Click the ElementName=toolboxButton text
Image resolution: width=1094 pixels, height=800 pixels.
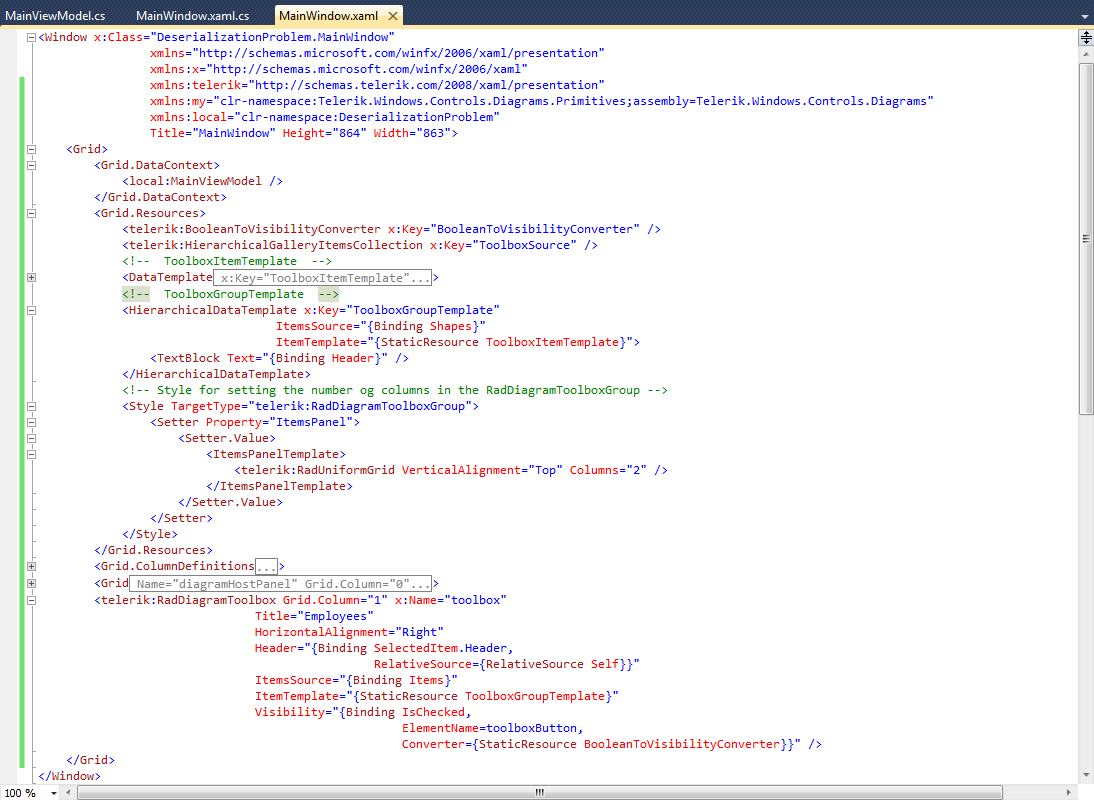(x=493, y=729)
